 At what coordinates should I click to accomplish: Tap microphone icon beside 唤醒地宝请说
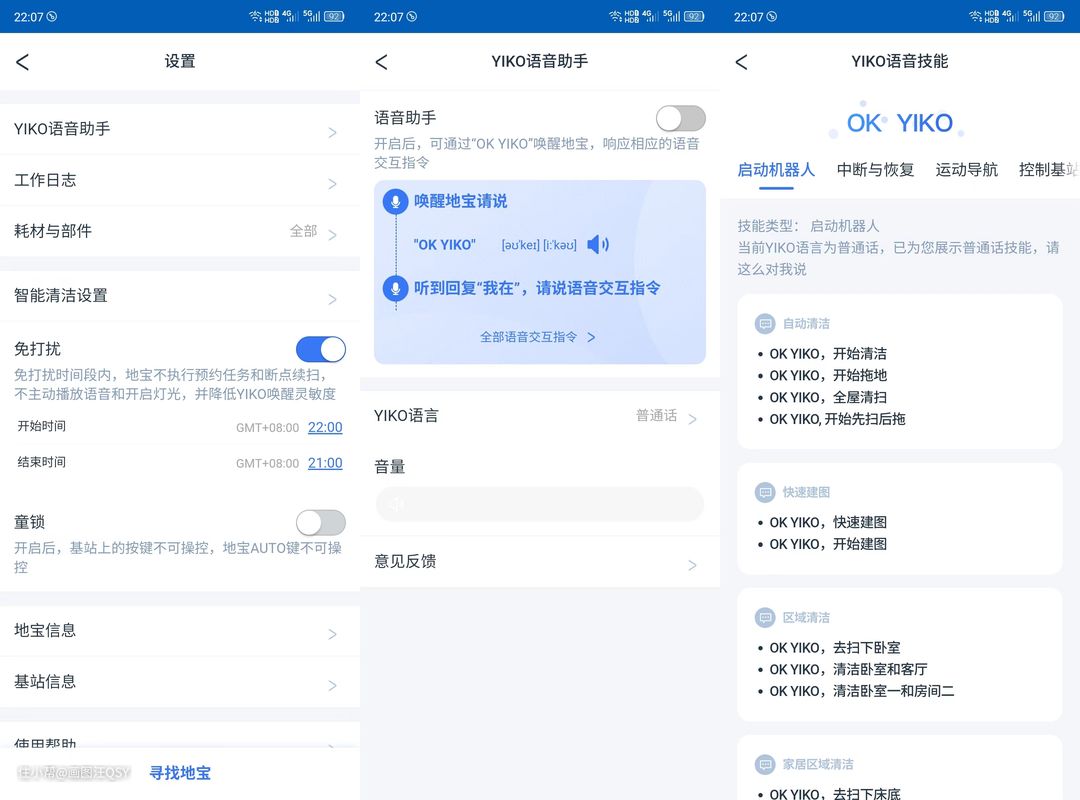pos(395,201)
